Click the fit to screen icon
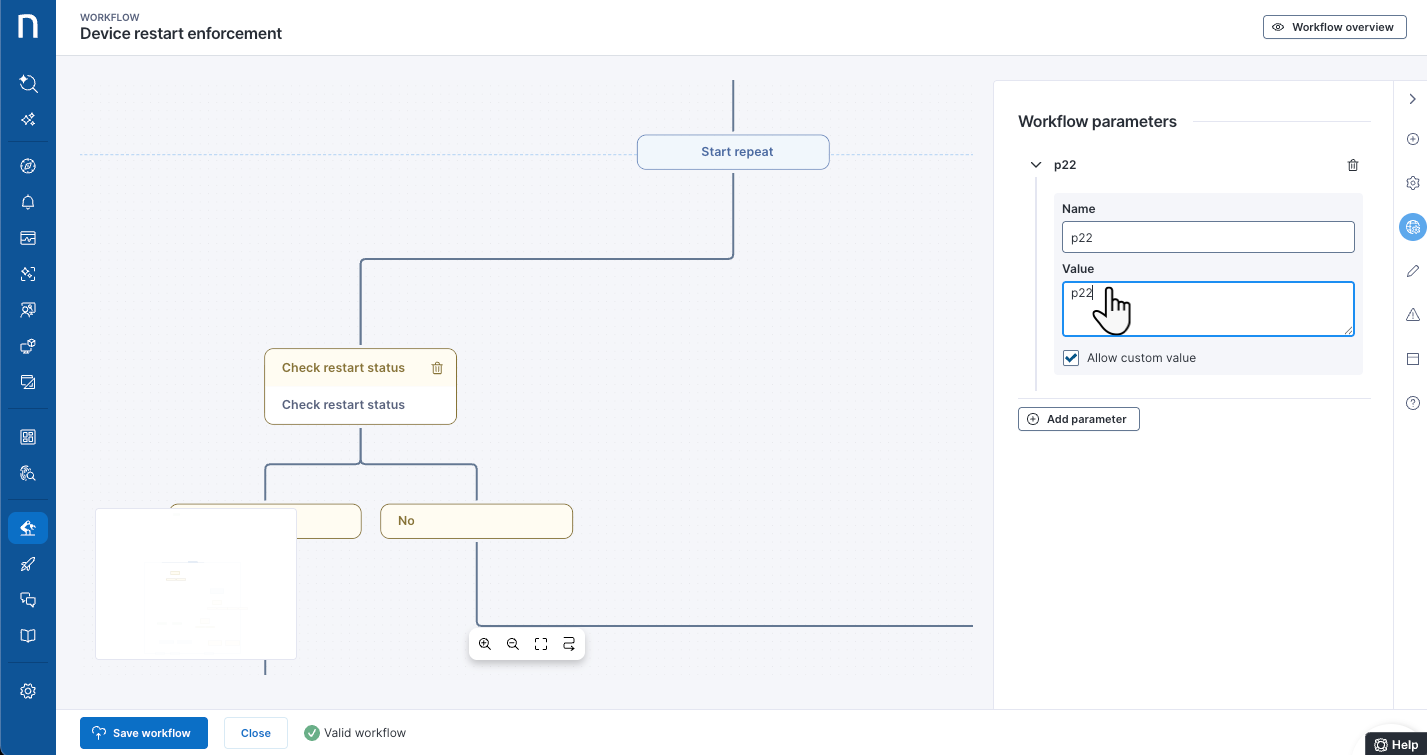This screenshot has width=1427, height=755. tap(541, 644)
